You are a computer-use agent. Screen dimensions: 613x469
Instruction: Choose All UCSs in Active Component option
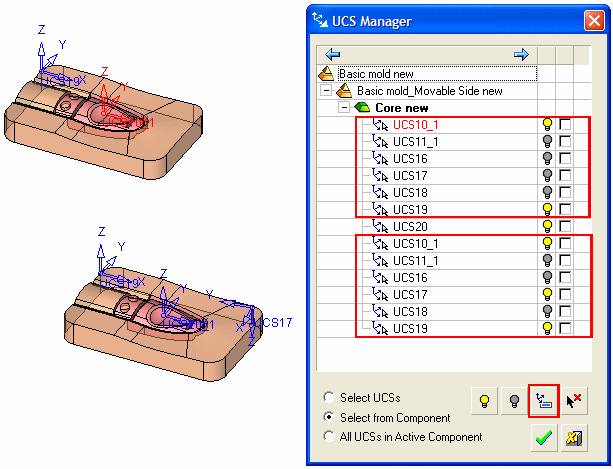tap(329, 436)
